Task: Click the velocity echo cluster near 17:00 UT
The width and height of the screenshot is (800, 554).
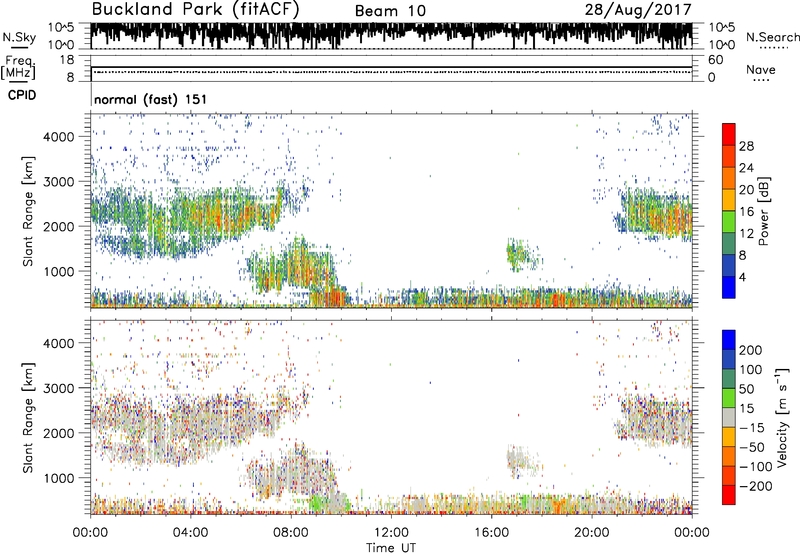Action: (522, 461)
